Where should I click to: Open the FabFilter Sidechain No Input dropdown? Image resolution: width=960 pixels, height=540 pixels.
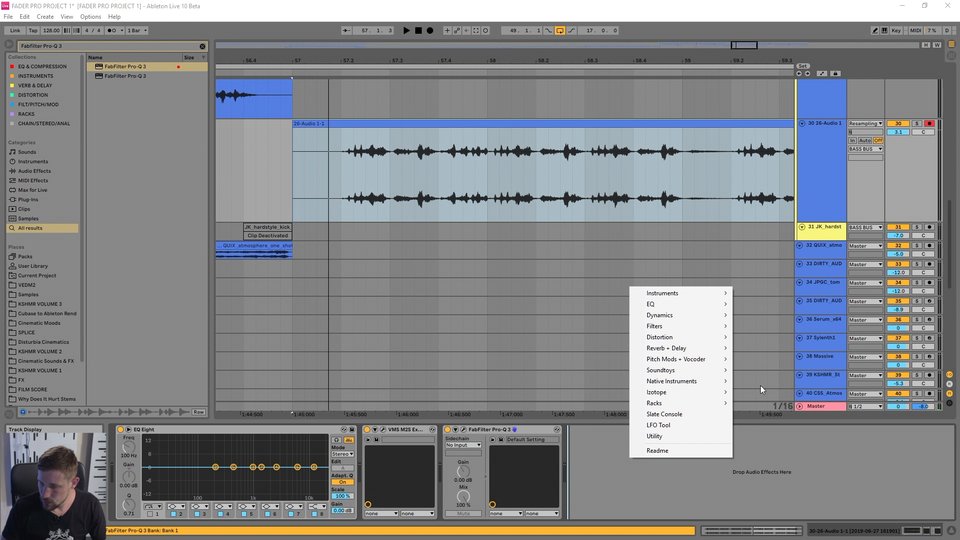tap(463, 445)
